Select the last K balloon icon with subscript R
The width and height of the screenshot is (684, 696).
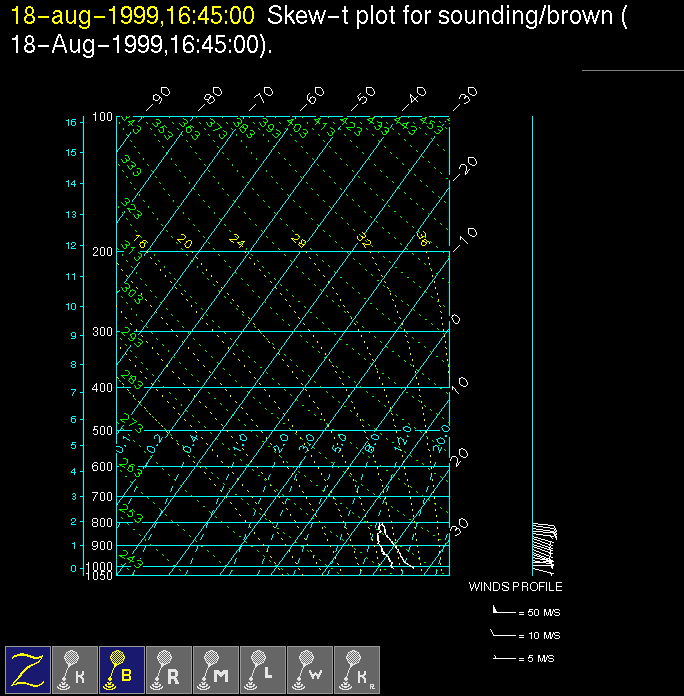point(357,668)
